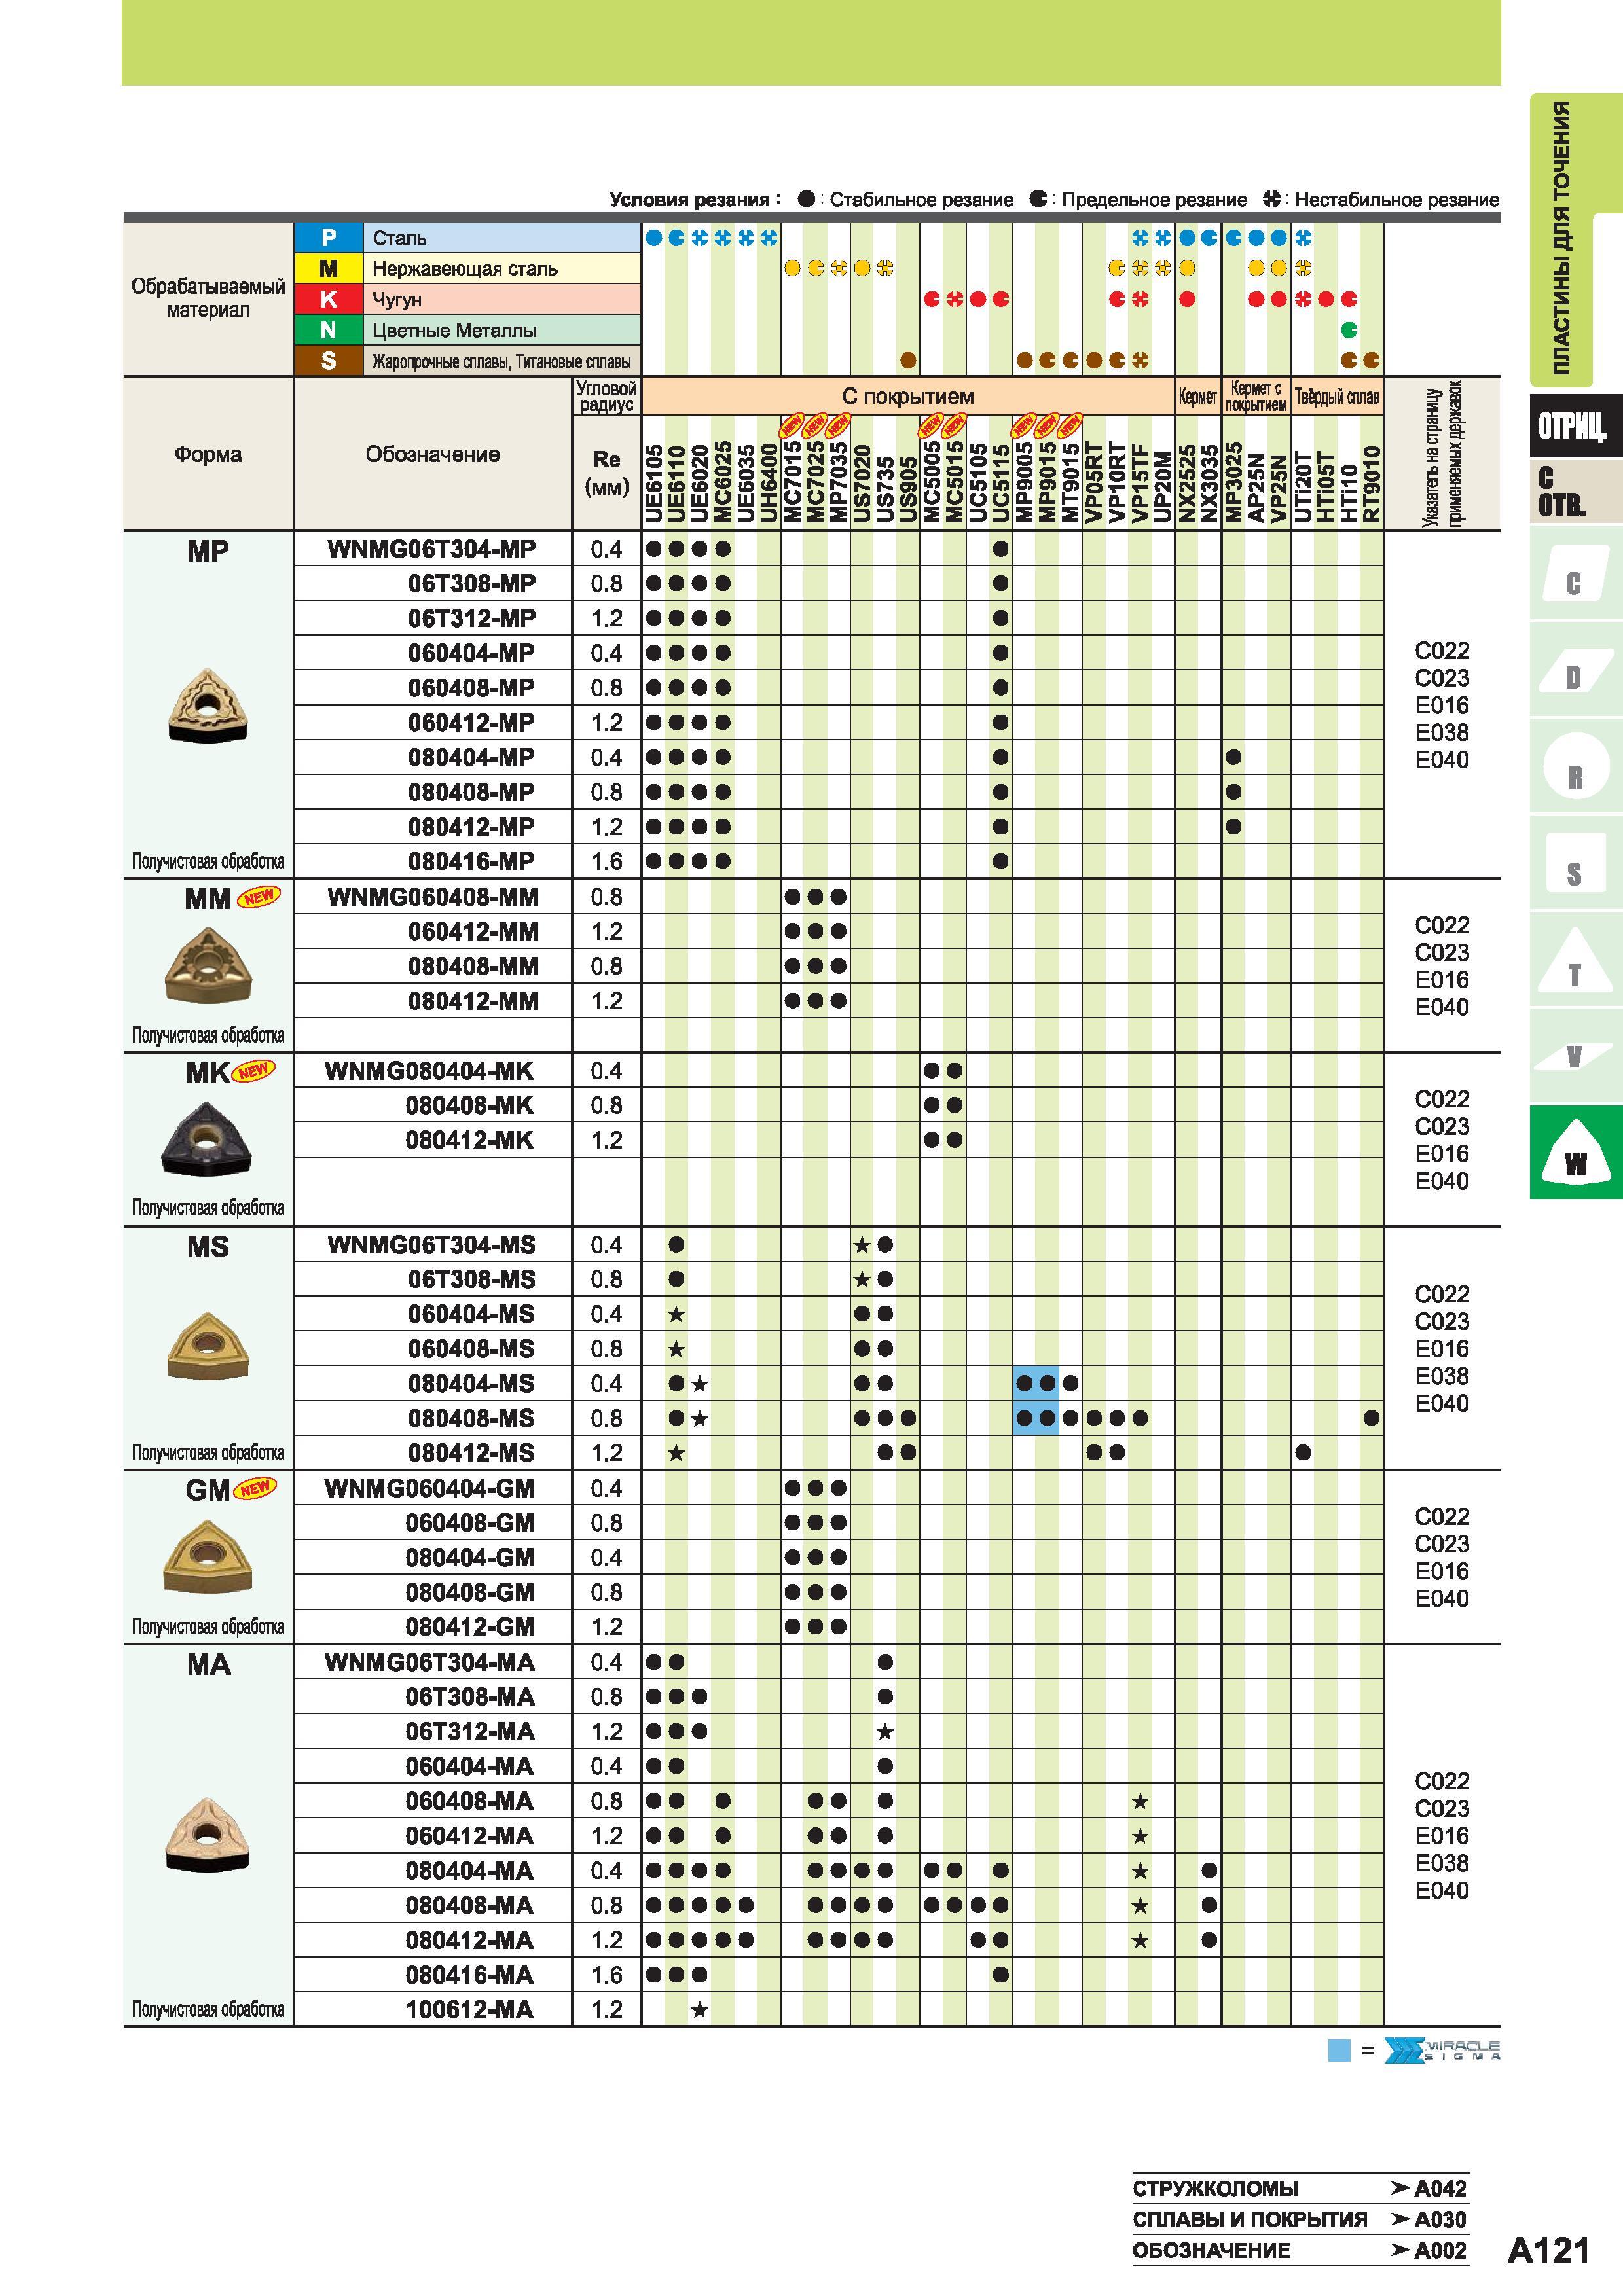This screenshot has height=2296, width=1623.
Task: Follow page reference A042
Action: pos(1440,2188)
